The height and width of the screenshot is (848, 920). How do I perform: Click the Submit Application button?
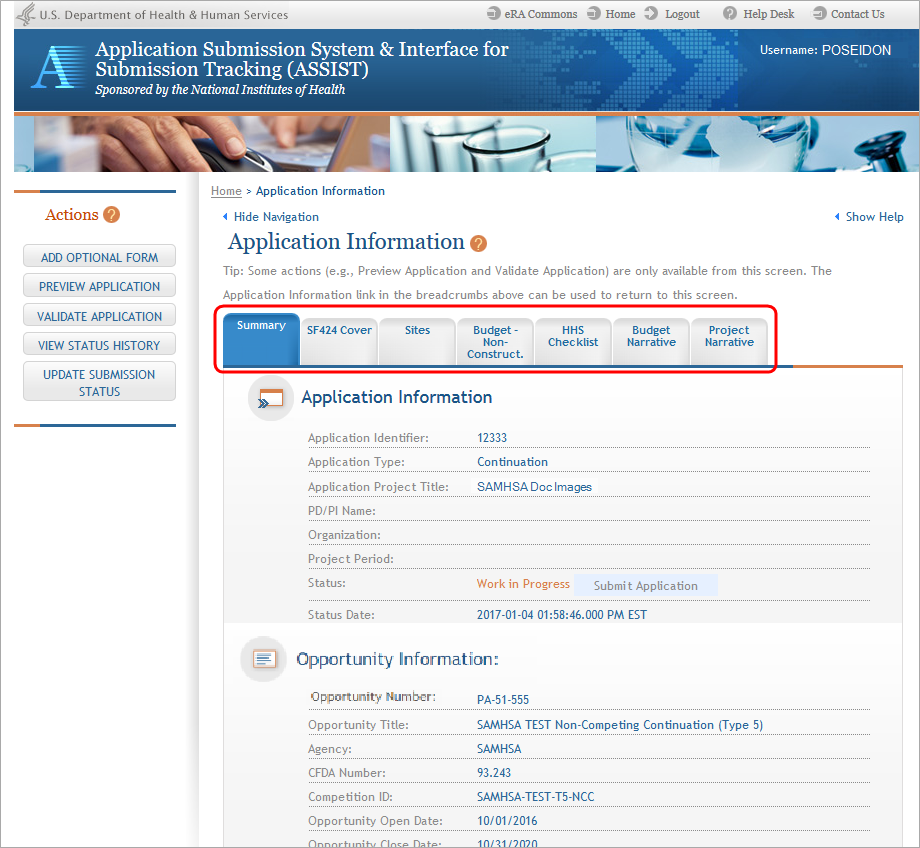(645, 586)
